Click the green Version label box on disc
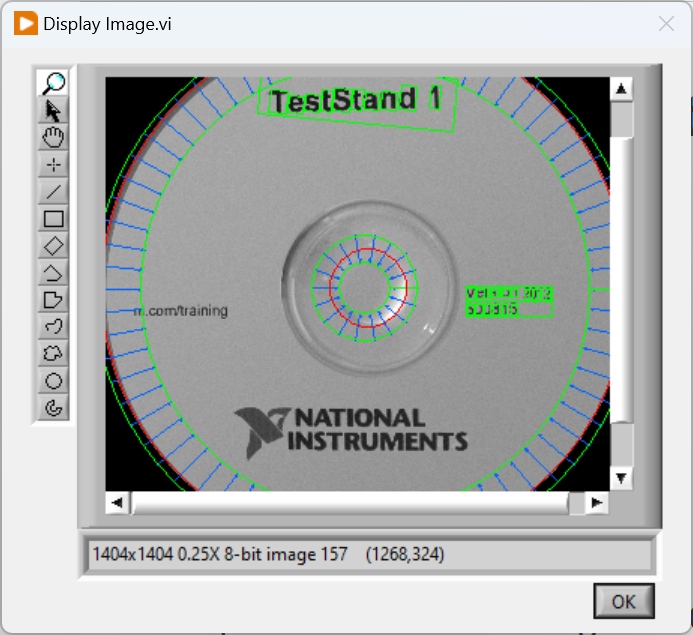 (x=509, y=301)
